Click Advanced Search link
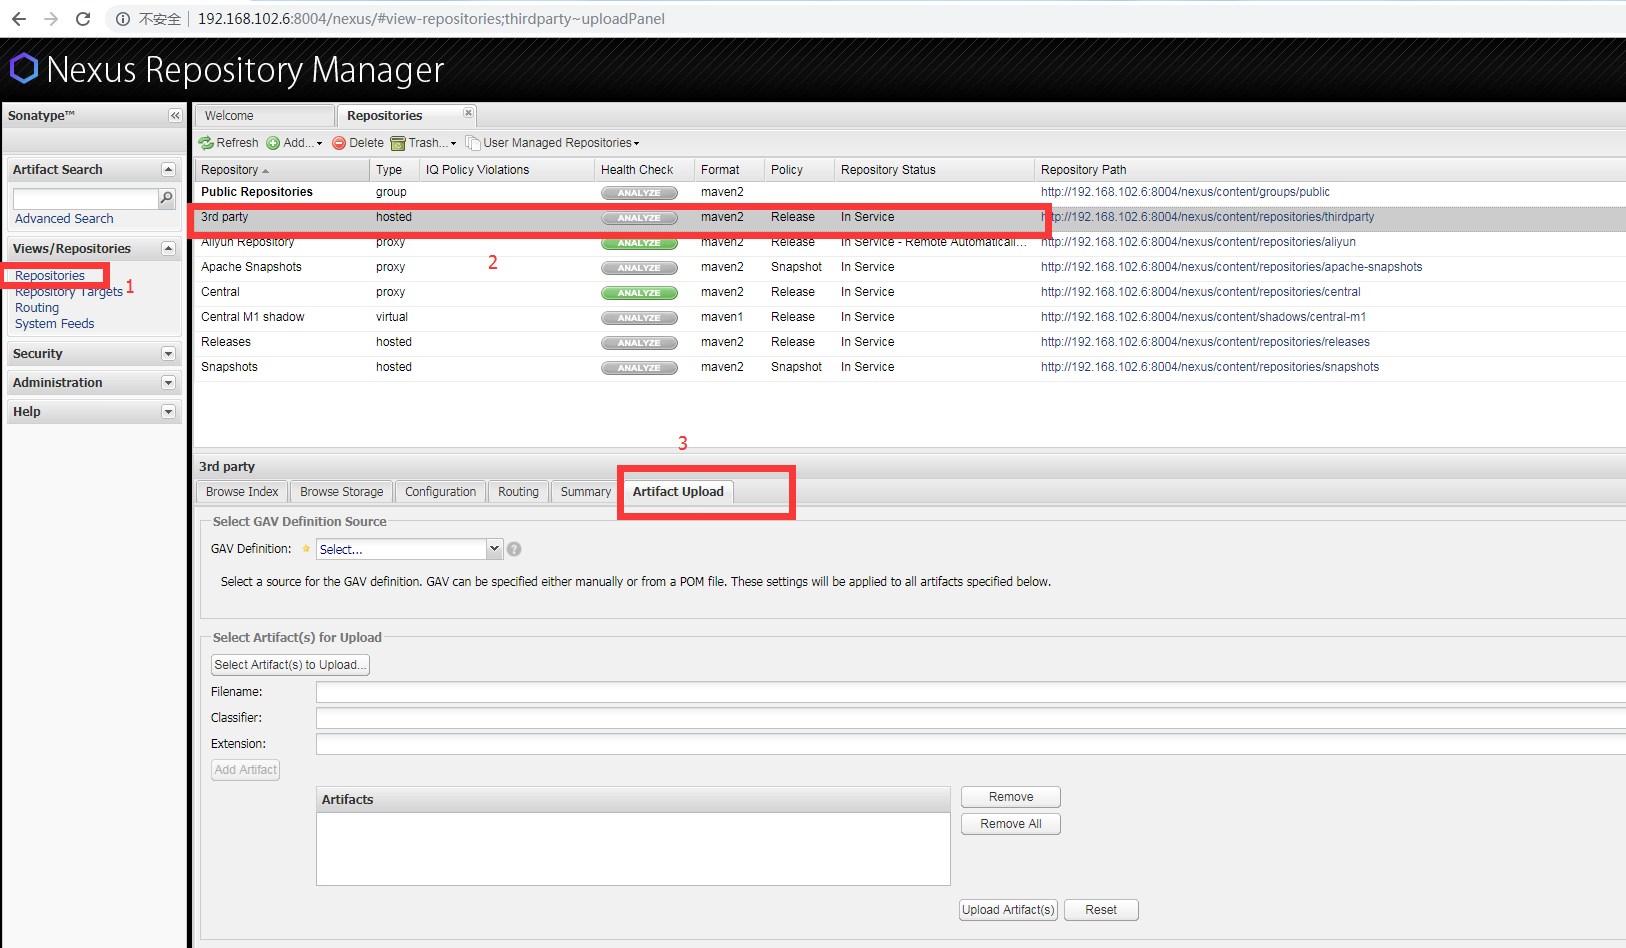 [x=64, y=219]
